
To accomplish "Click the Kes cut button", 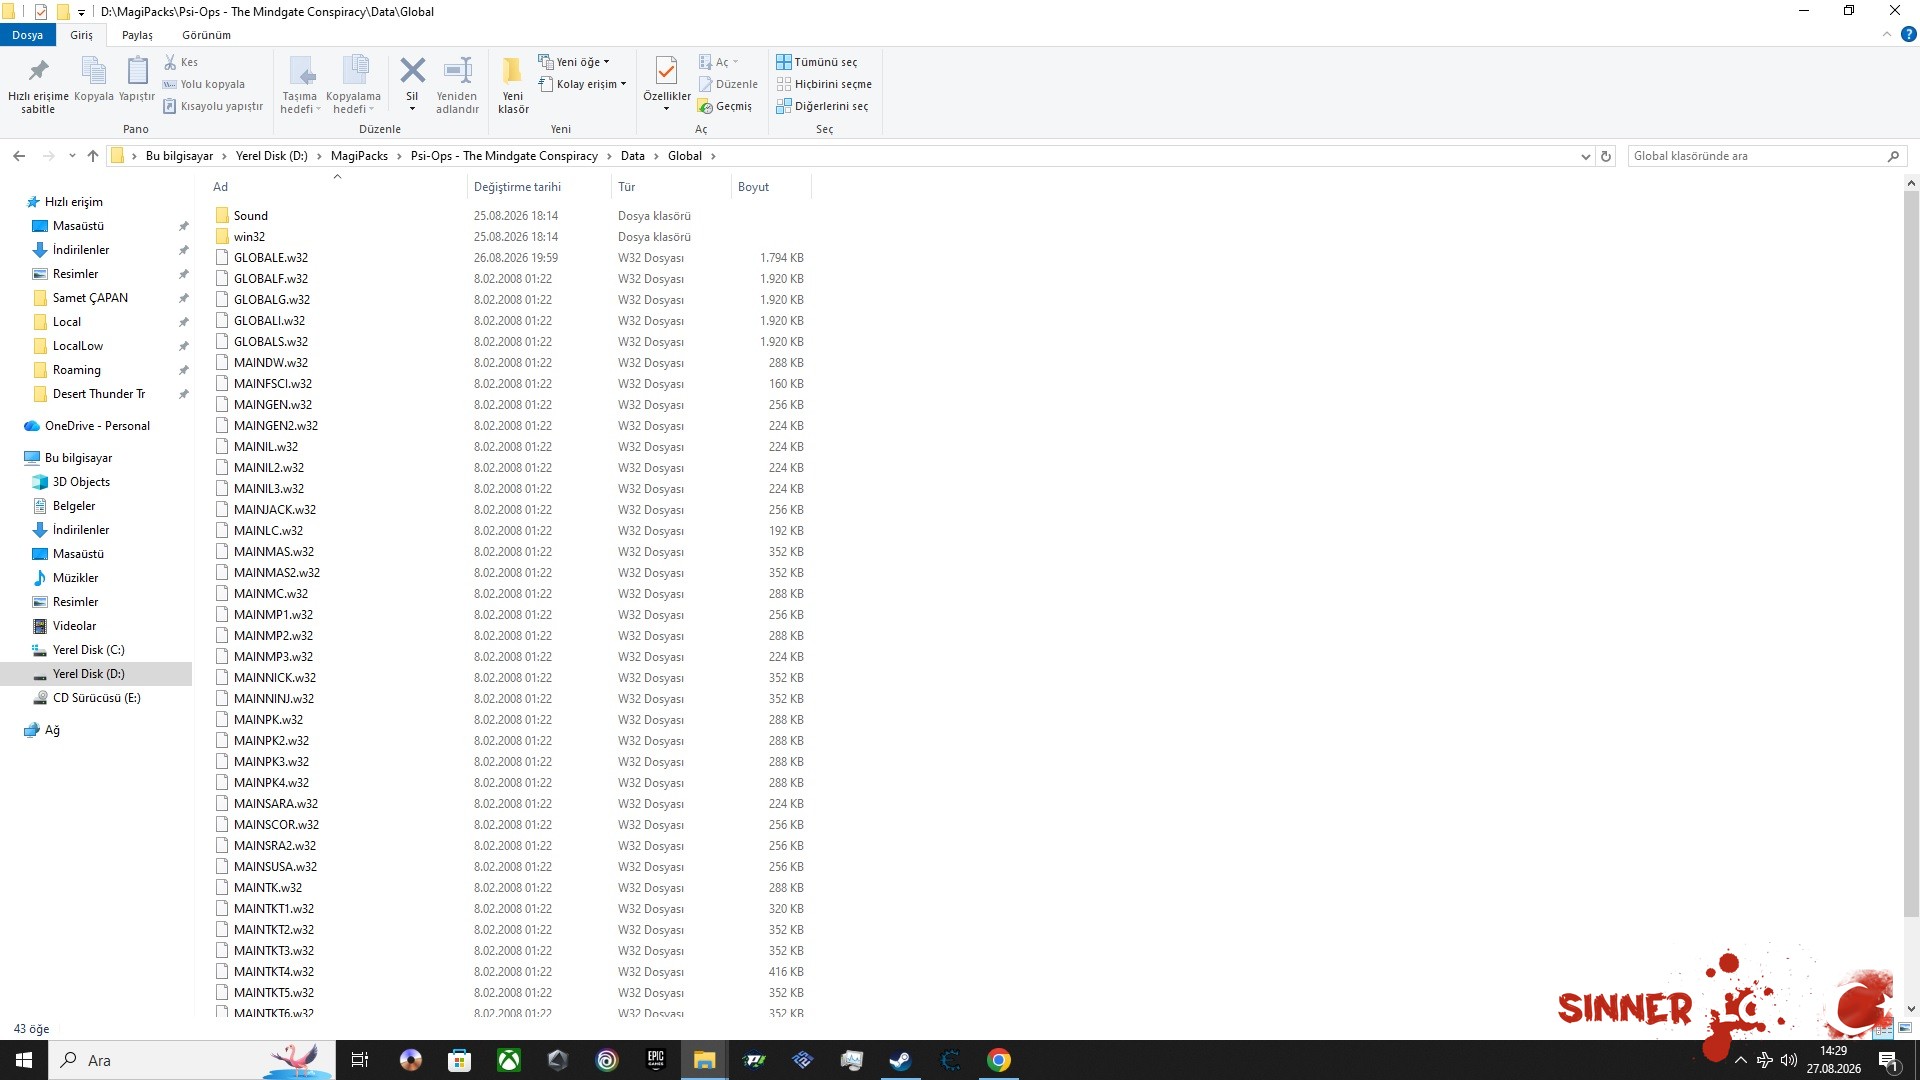I will (181, 62).
